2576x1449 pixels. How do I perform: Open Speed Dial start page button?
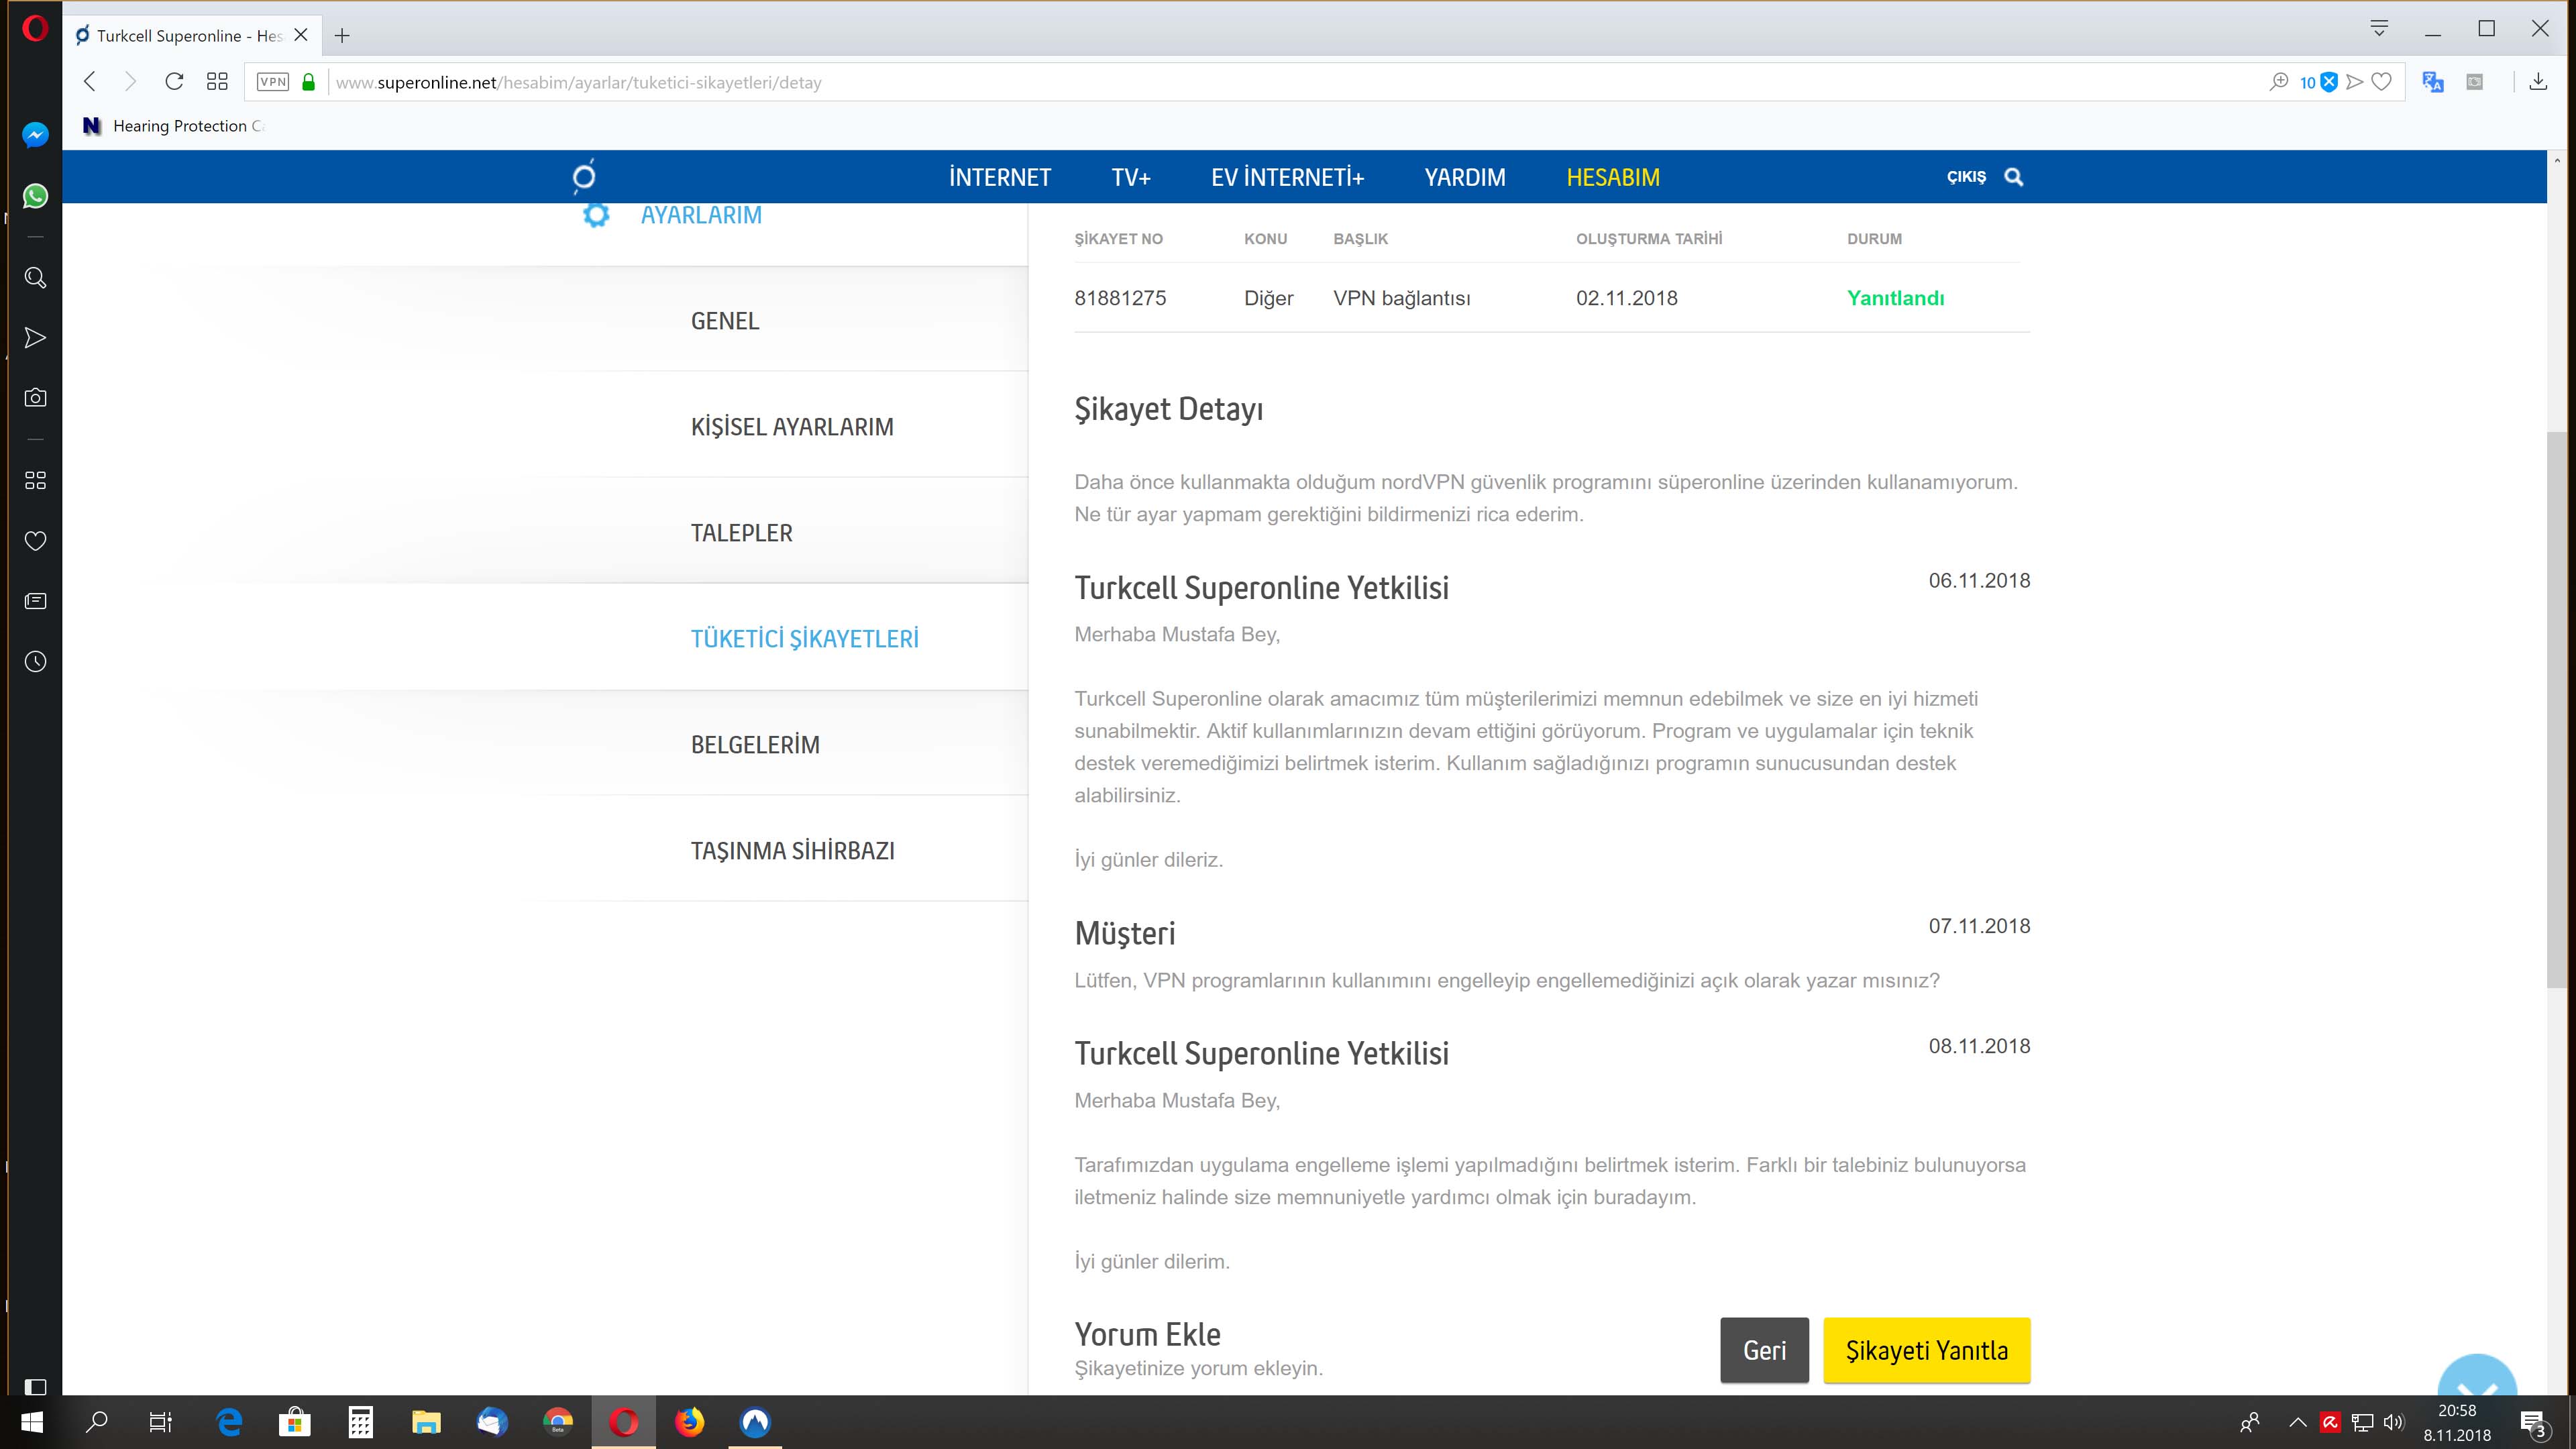217,82
